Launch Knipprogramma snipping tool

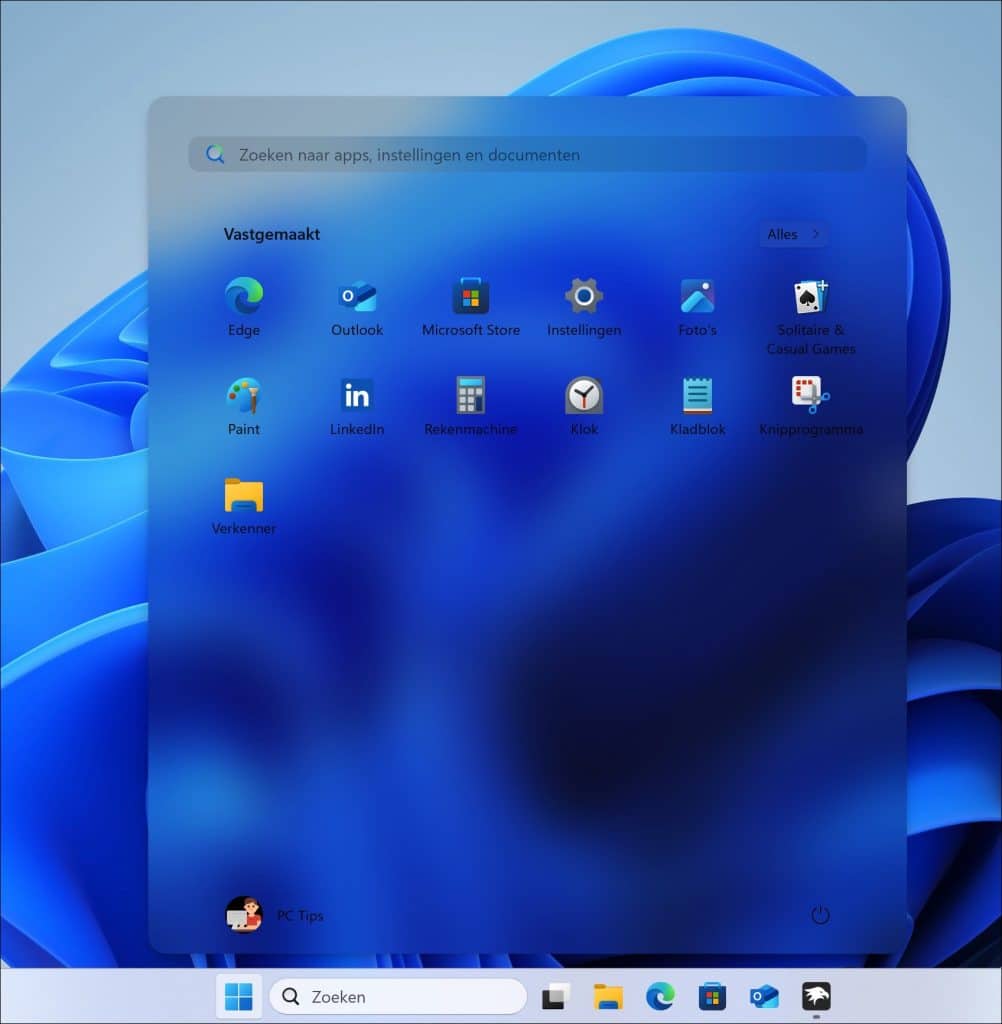(x=810, y=397)
